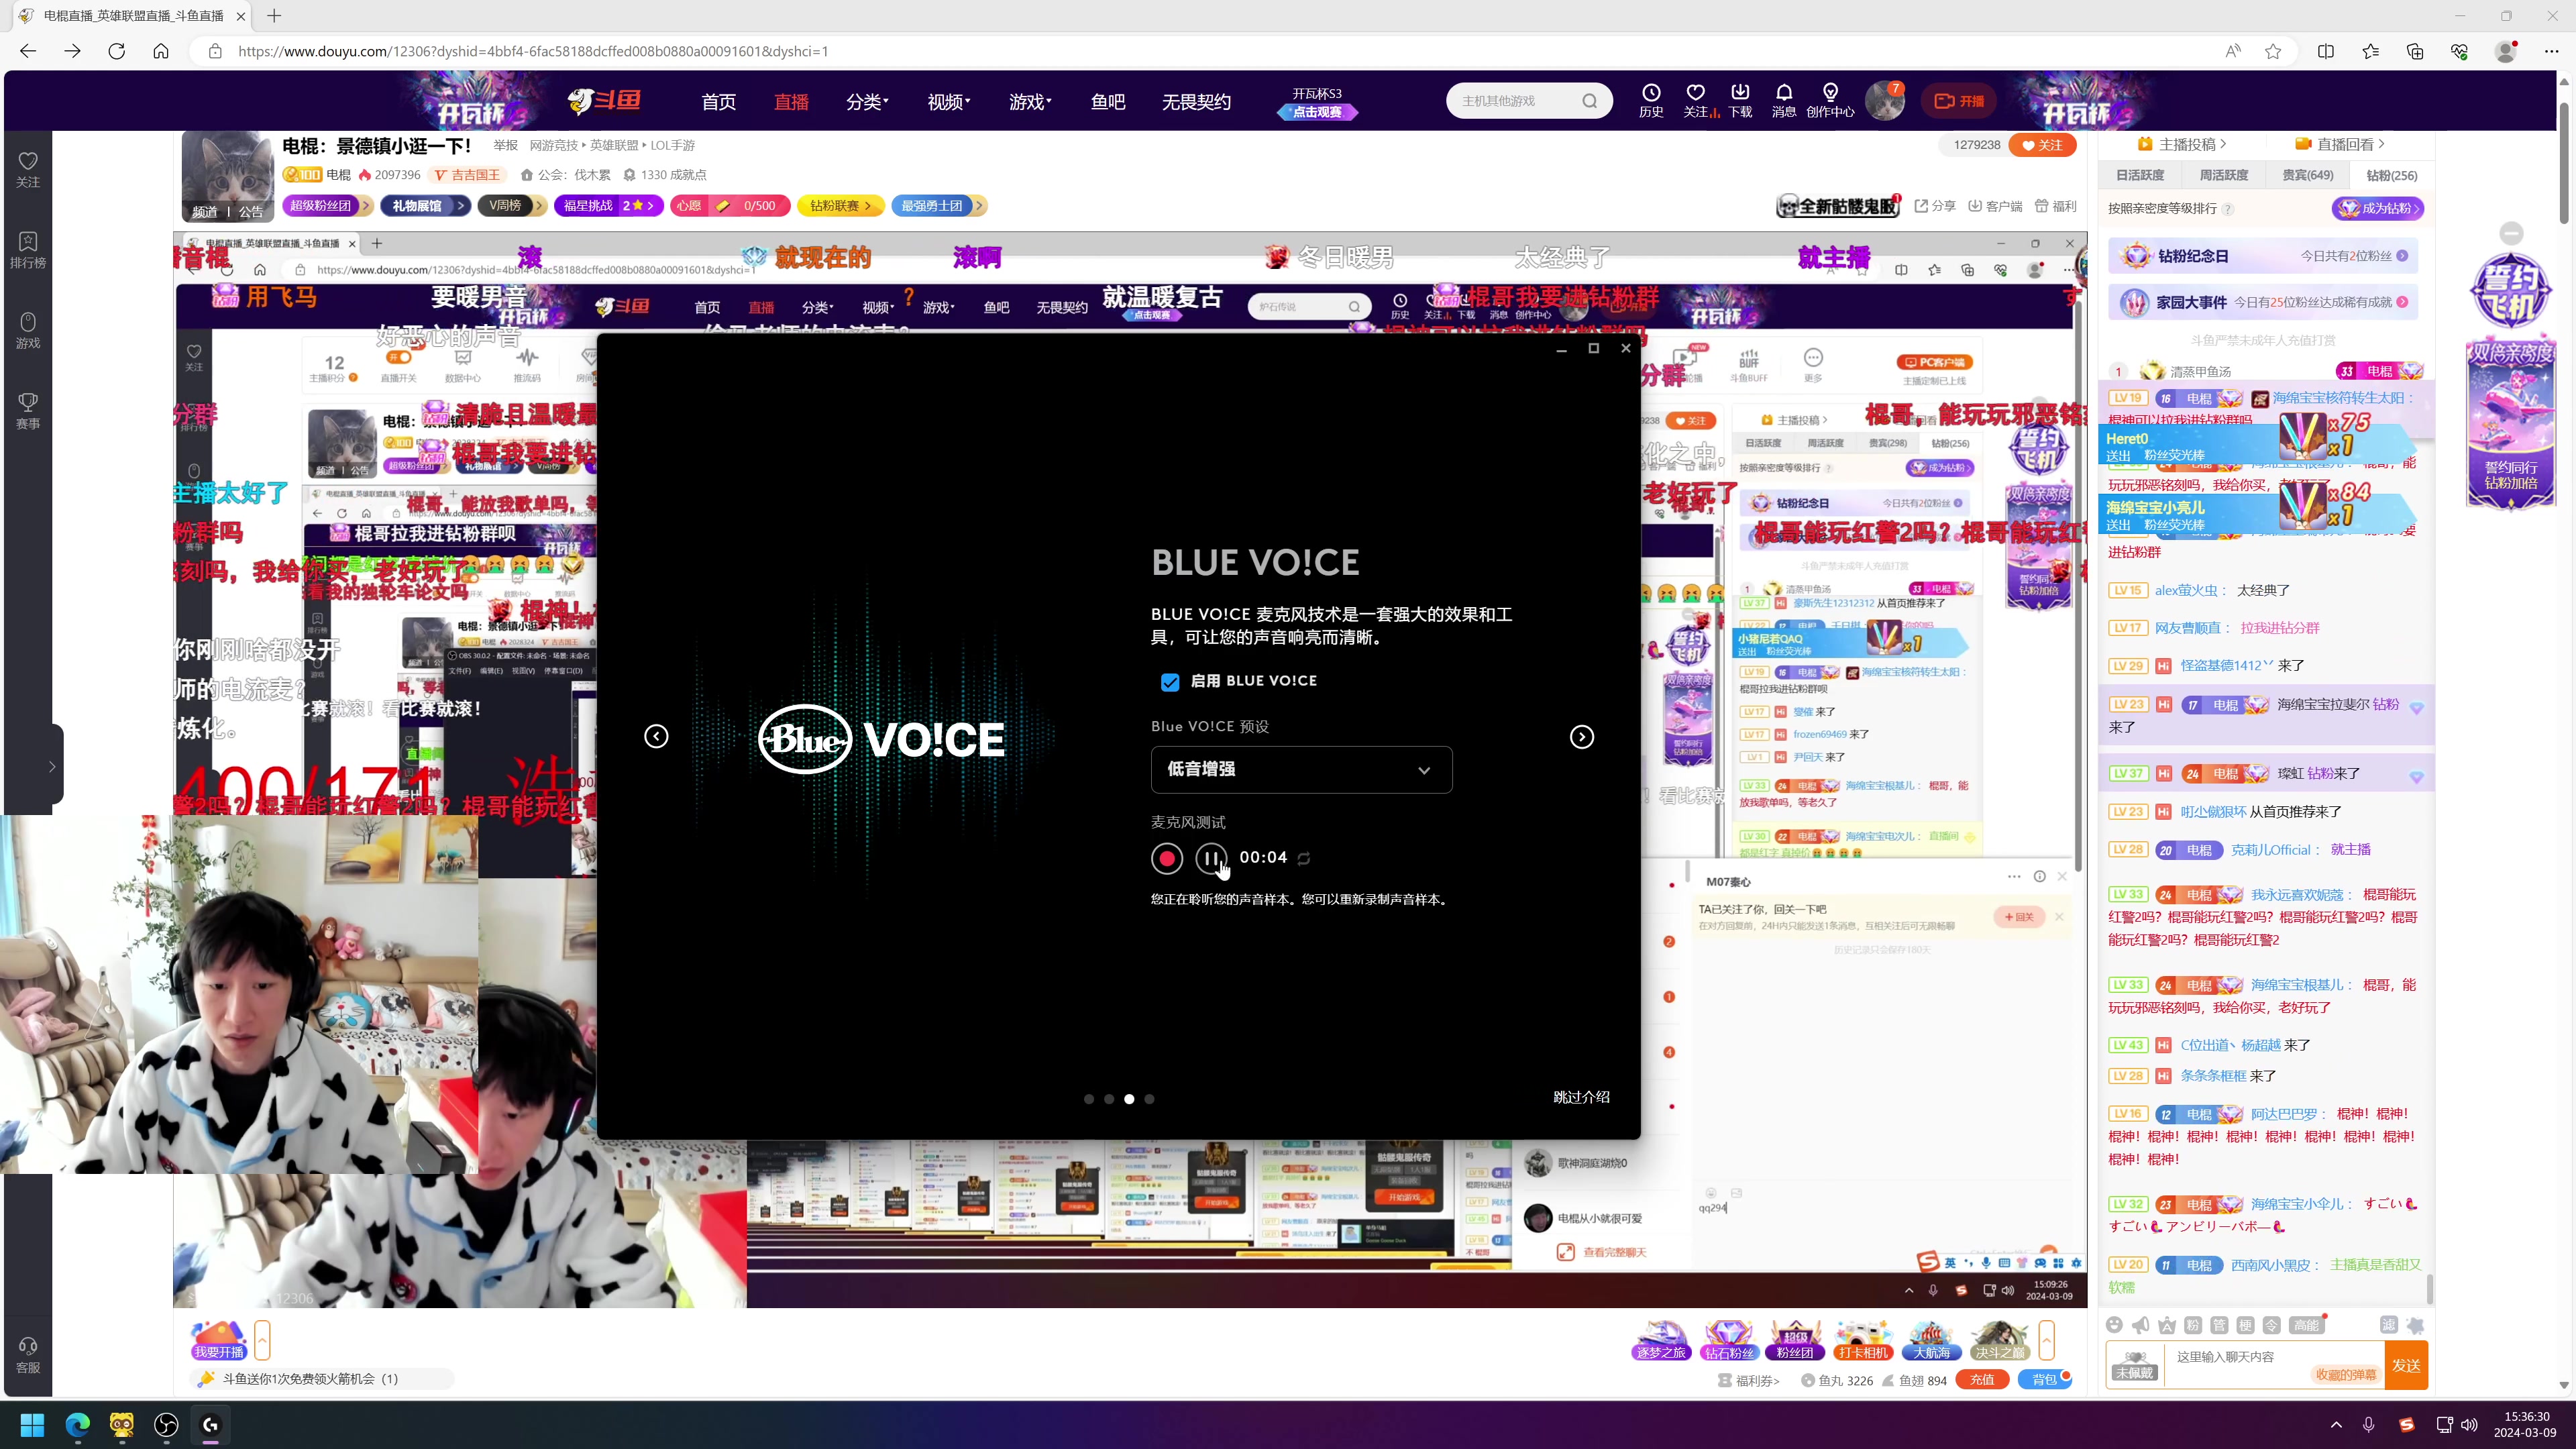Follow the streamer with orange 关注 button
This screenshot has width=2576, height=1449.
[x=2042, y=145]
